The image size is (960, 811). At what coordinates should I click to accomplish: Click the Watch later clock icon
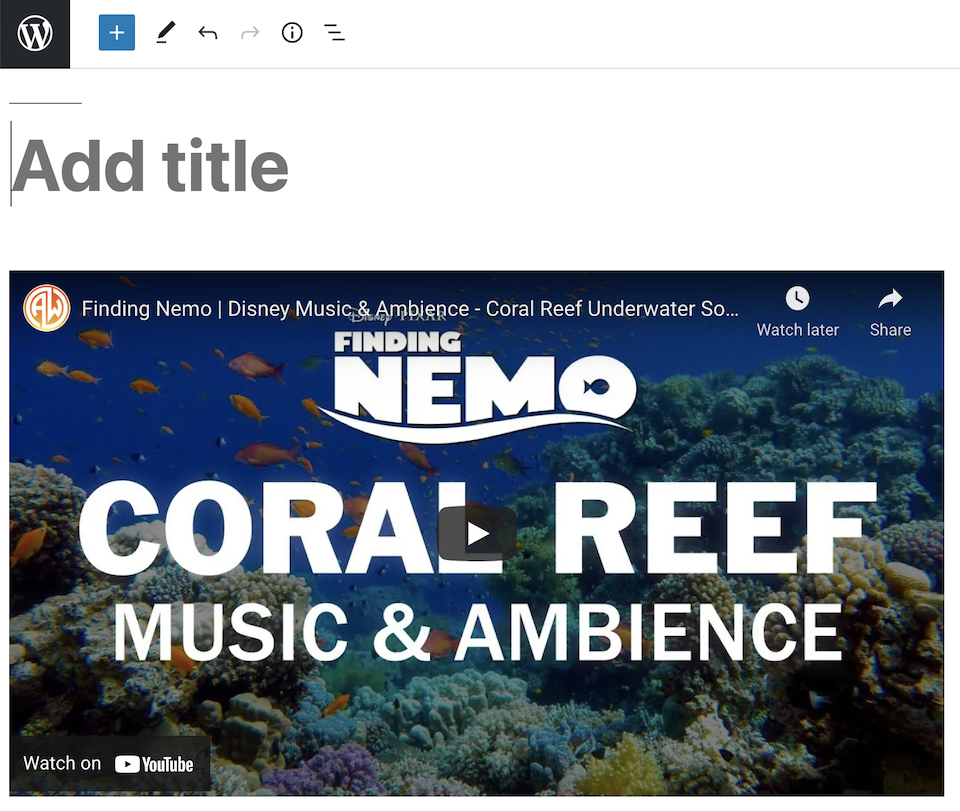point(797,298)
